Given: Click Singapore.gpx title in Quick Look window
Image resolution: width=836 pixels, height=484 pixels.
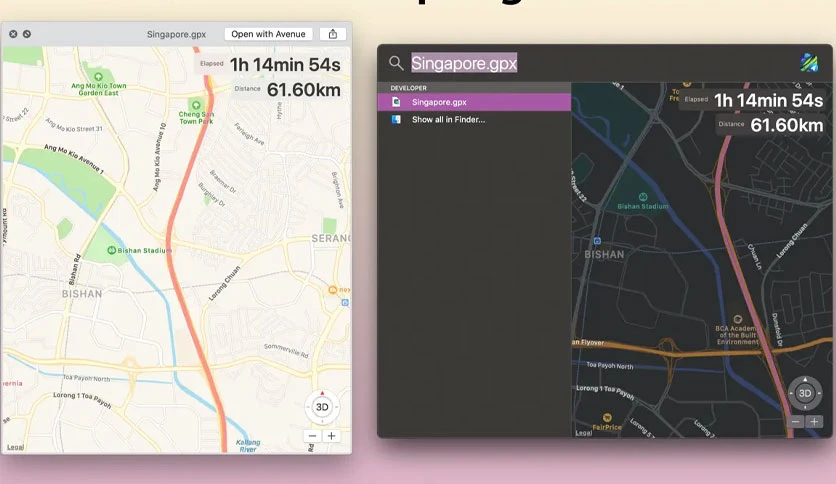Looking at the screenshot, I should (x=176, y=34).
